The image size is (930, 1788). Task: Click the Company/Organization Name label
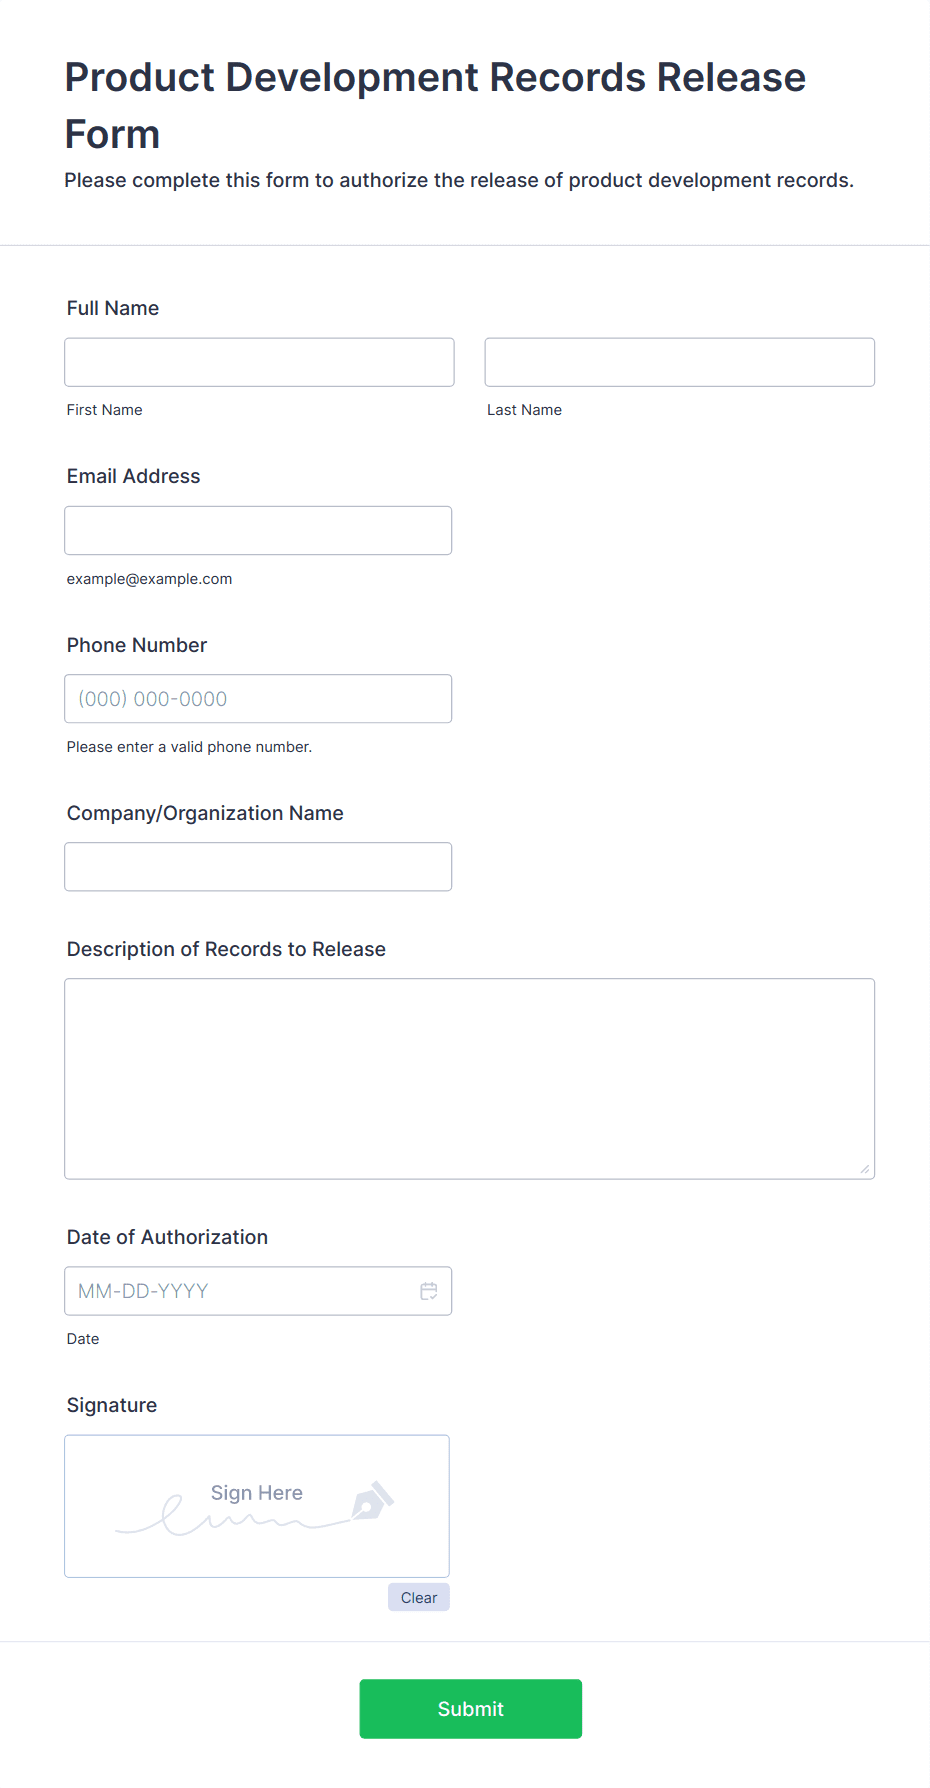pos(205,813)
